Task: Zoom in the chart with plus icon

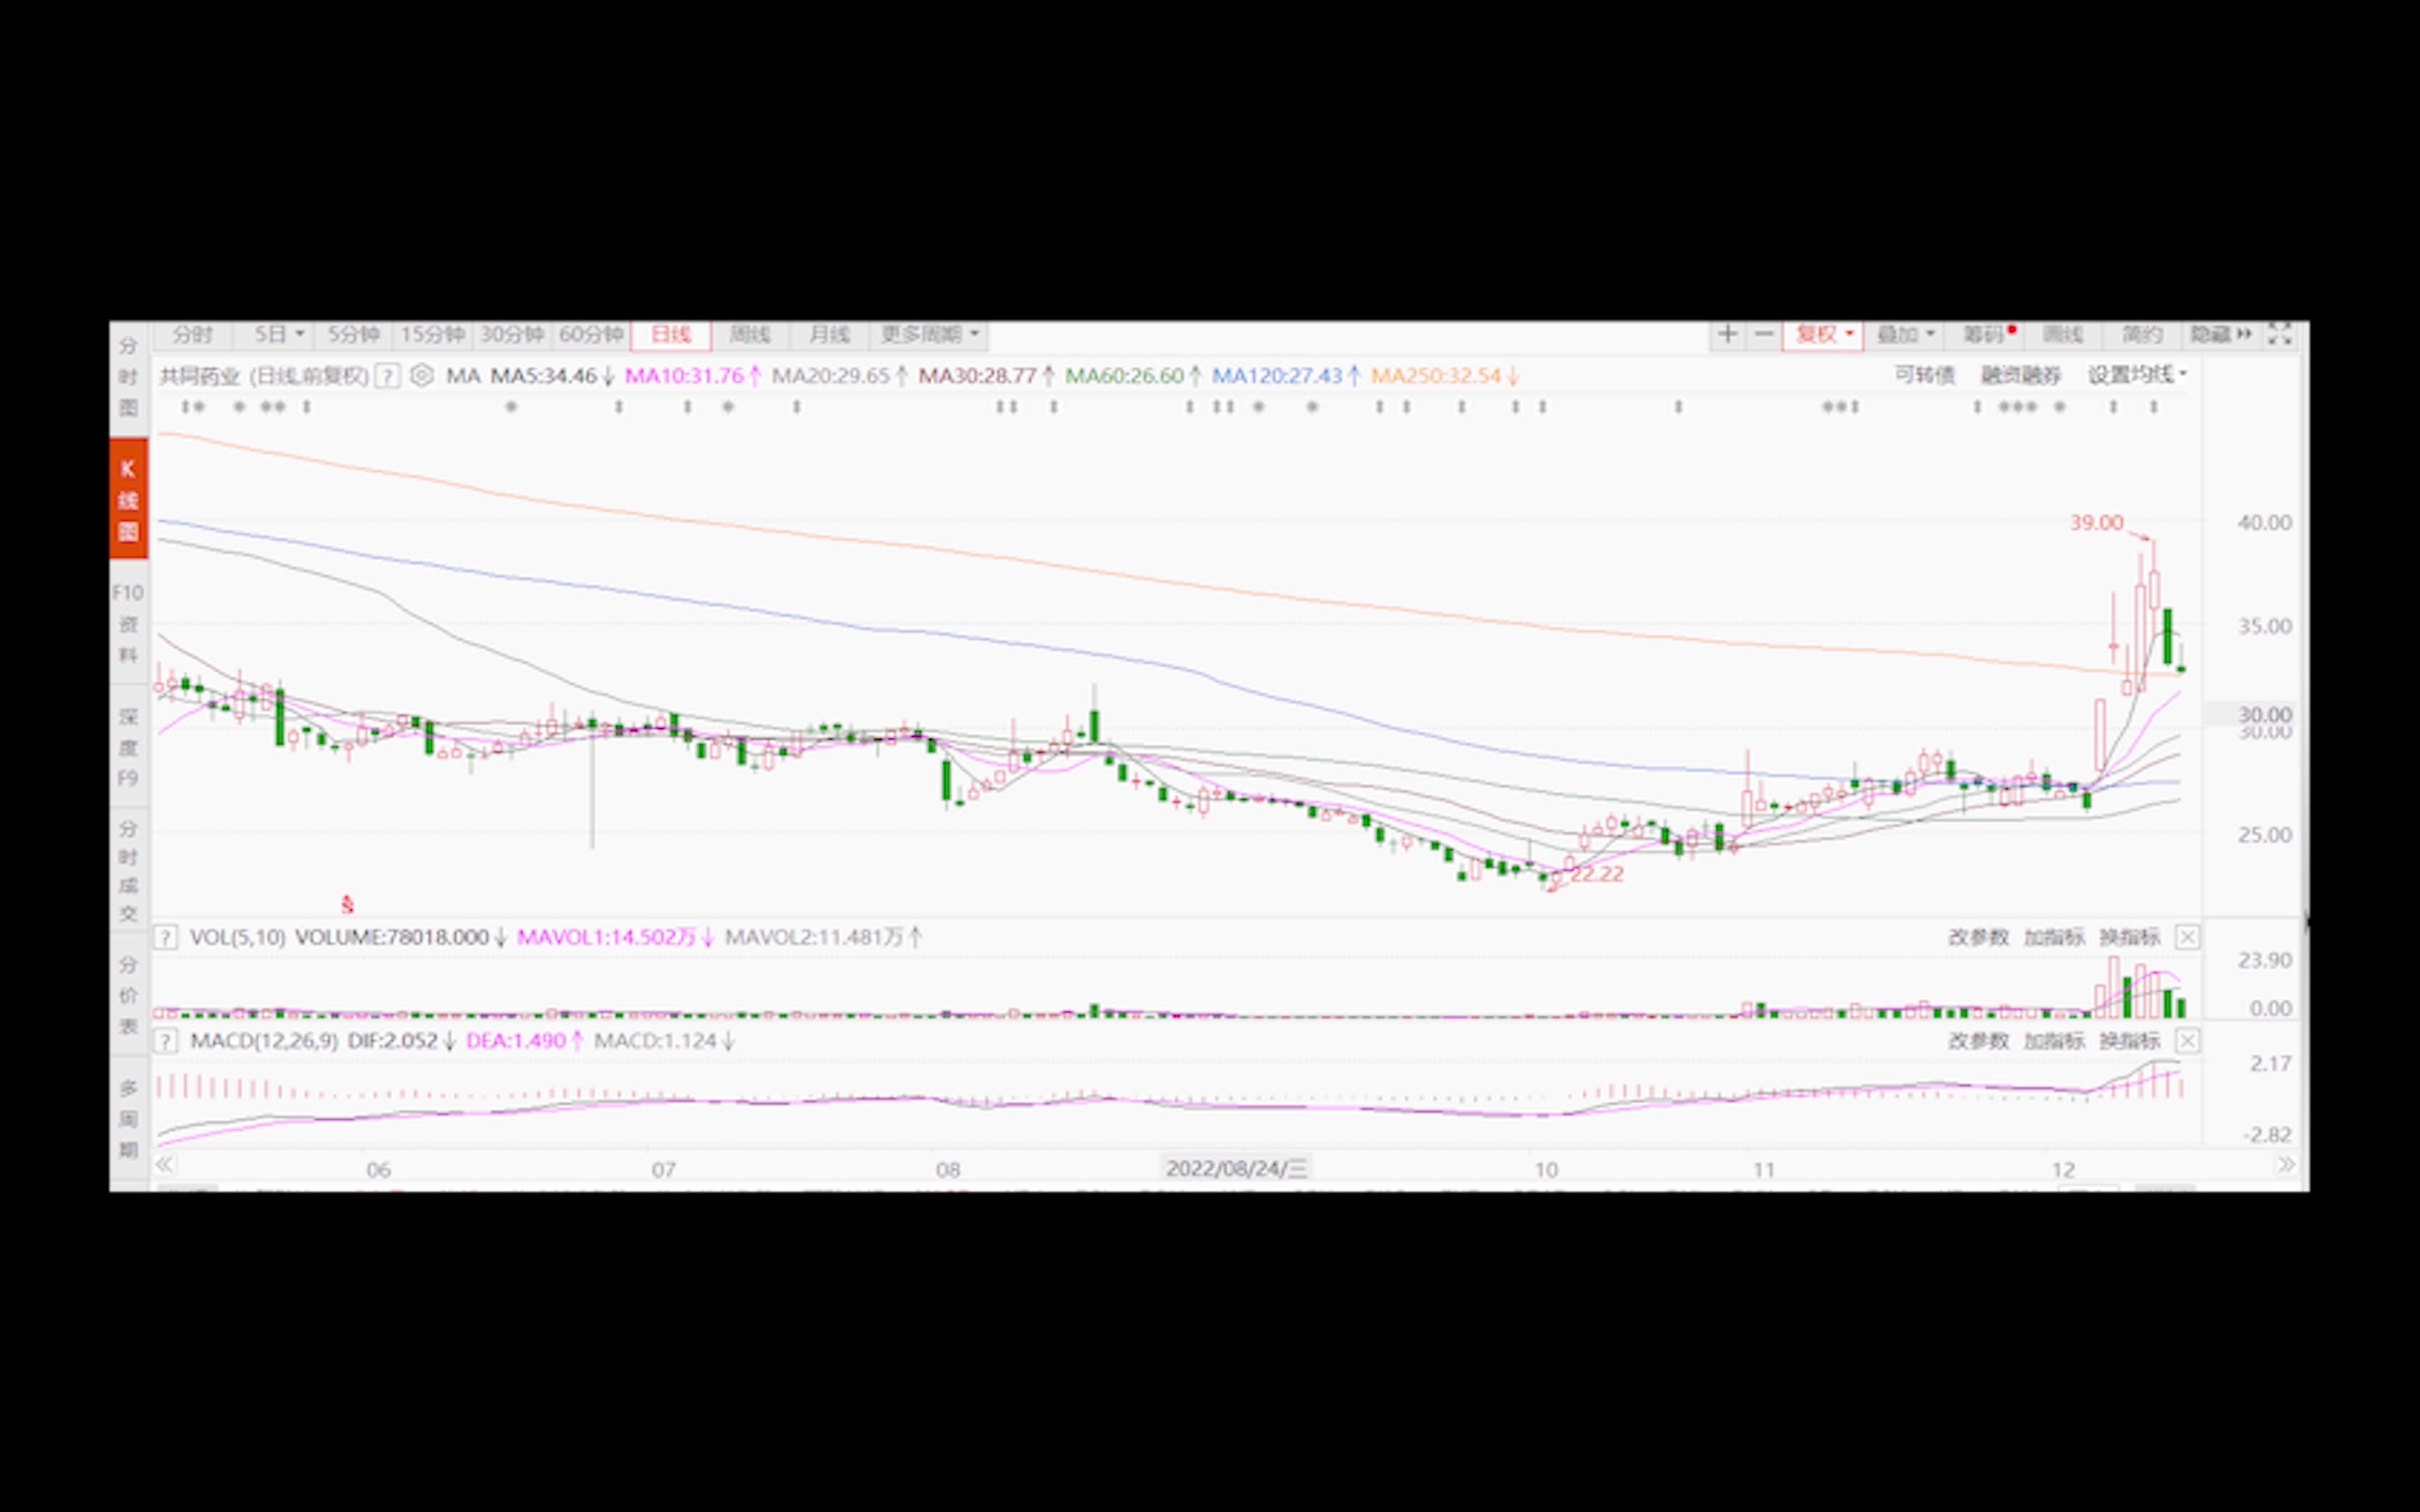Action: click(x=1727, y=335)
